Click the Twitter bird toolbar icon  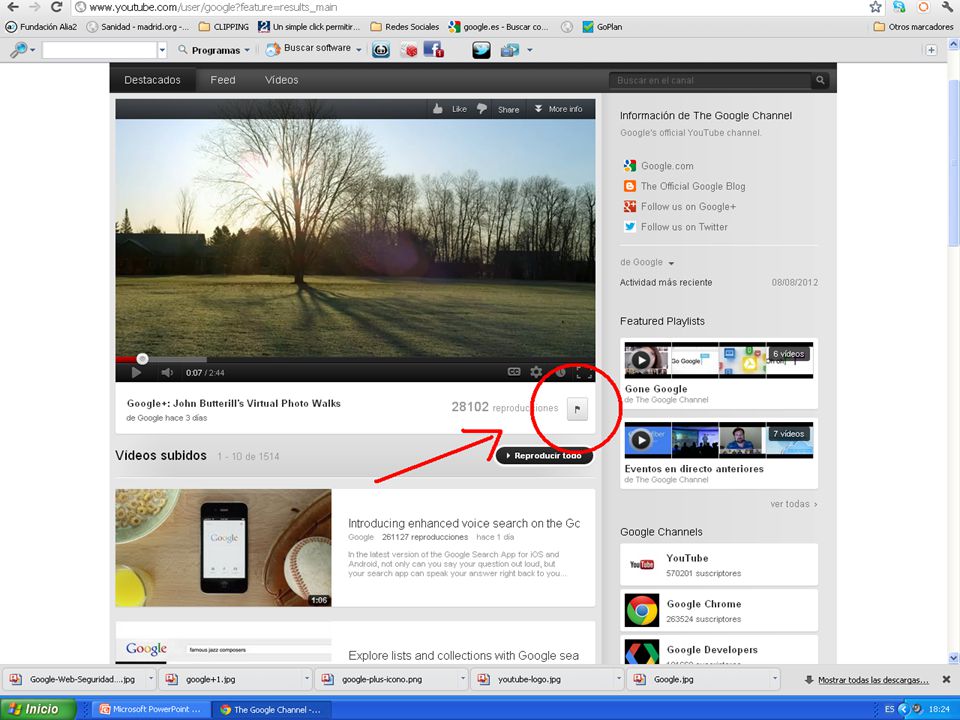point(481,50)
